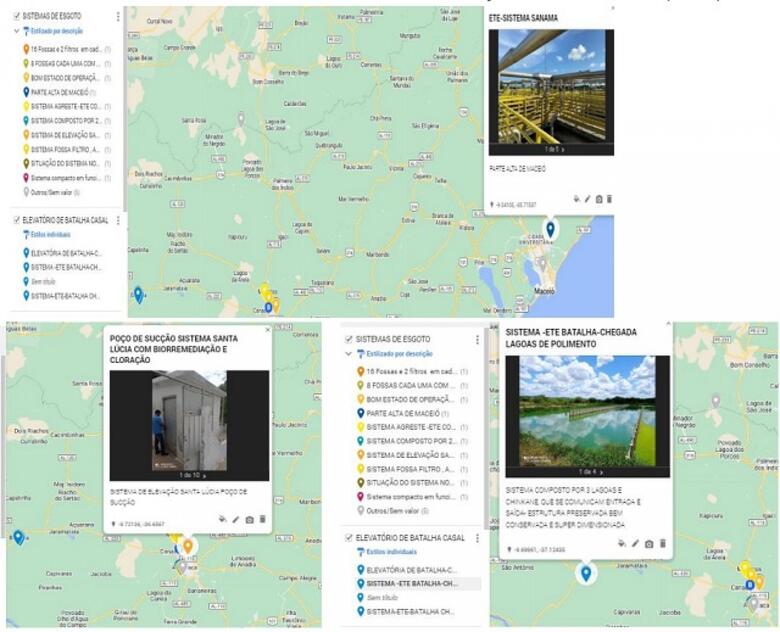Click trash icon in LAGOAS DE POLIMENTO popup
780x632 pixels.
click(662, 543)
